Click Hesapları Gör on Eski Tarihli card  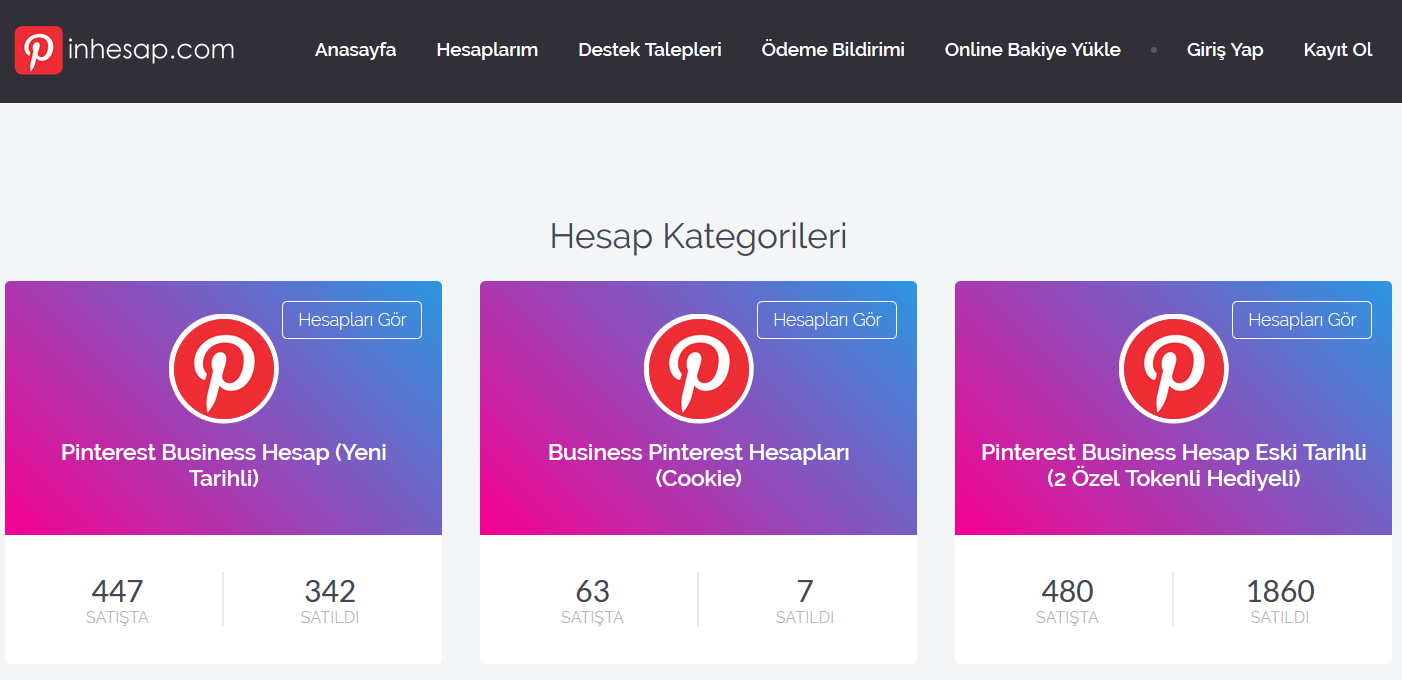click(1302, 320)
